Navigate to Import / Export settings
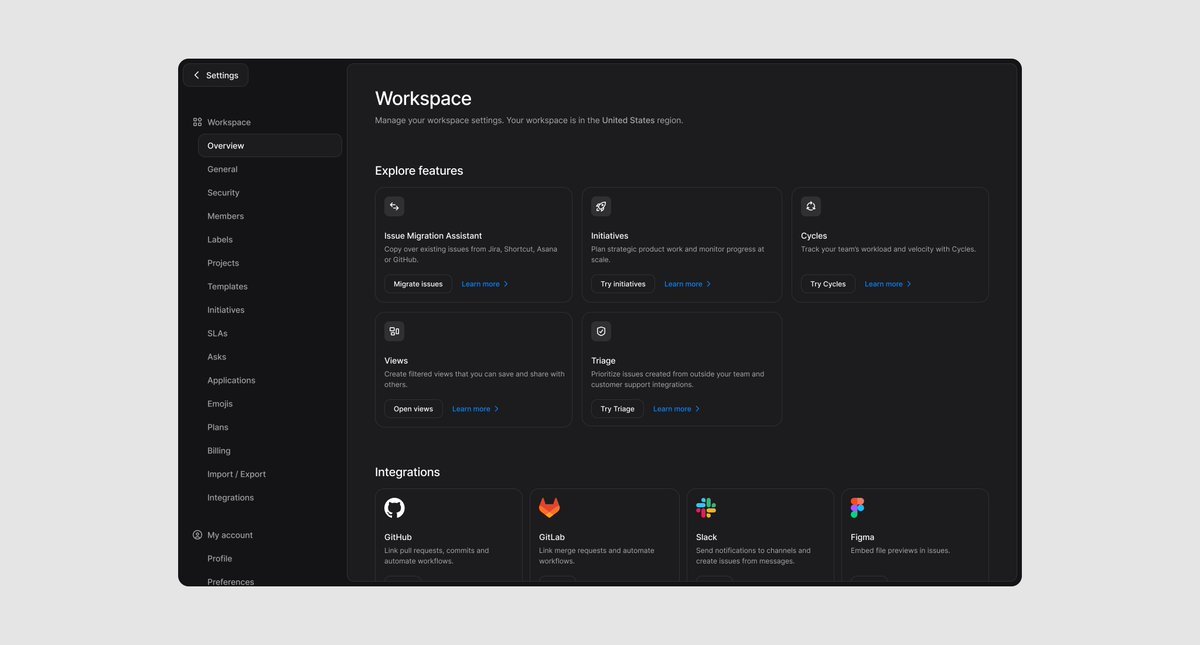 pyautogui.click(x=236, y=474)
